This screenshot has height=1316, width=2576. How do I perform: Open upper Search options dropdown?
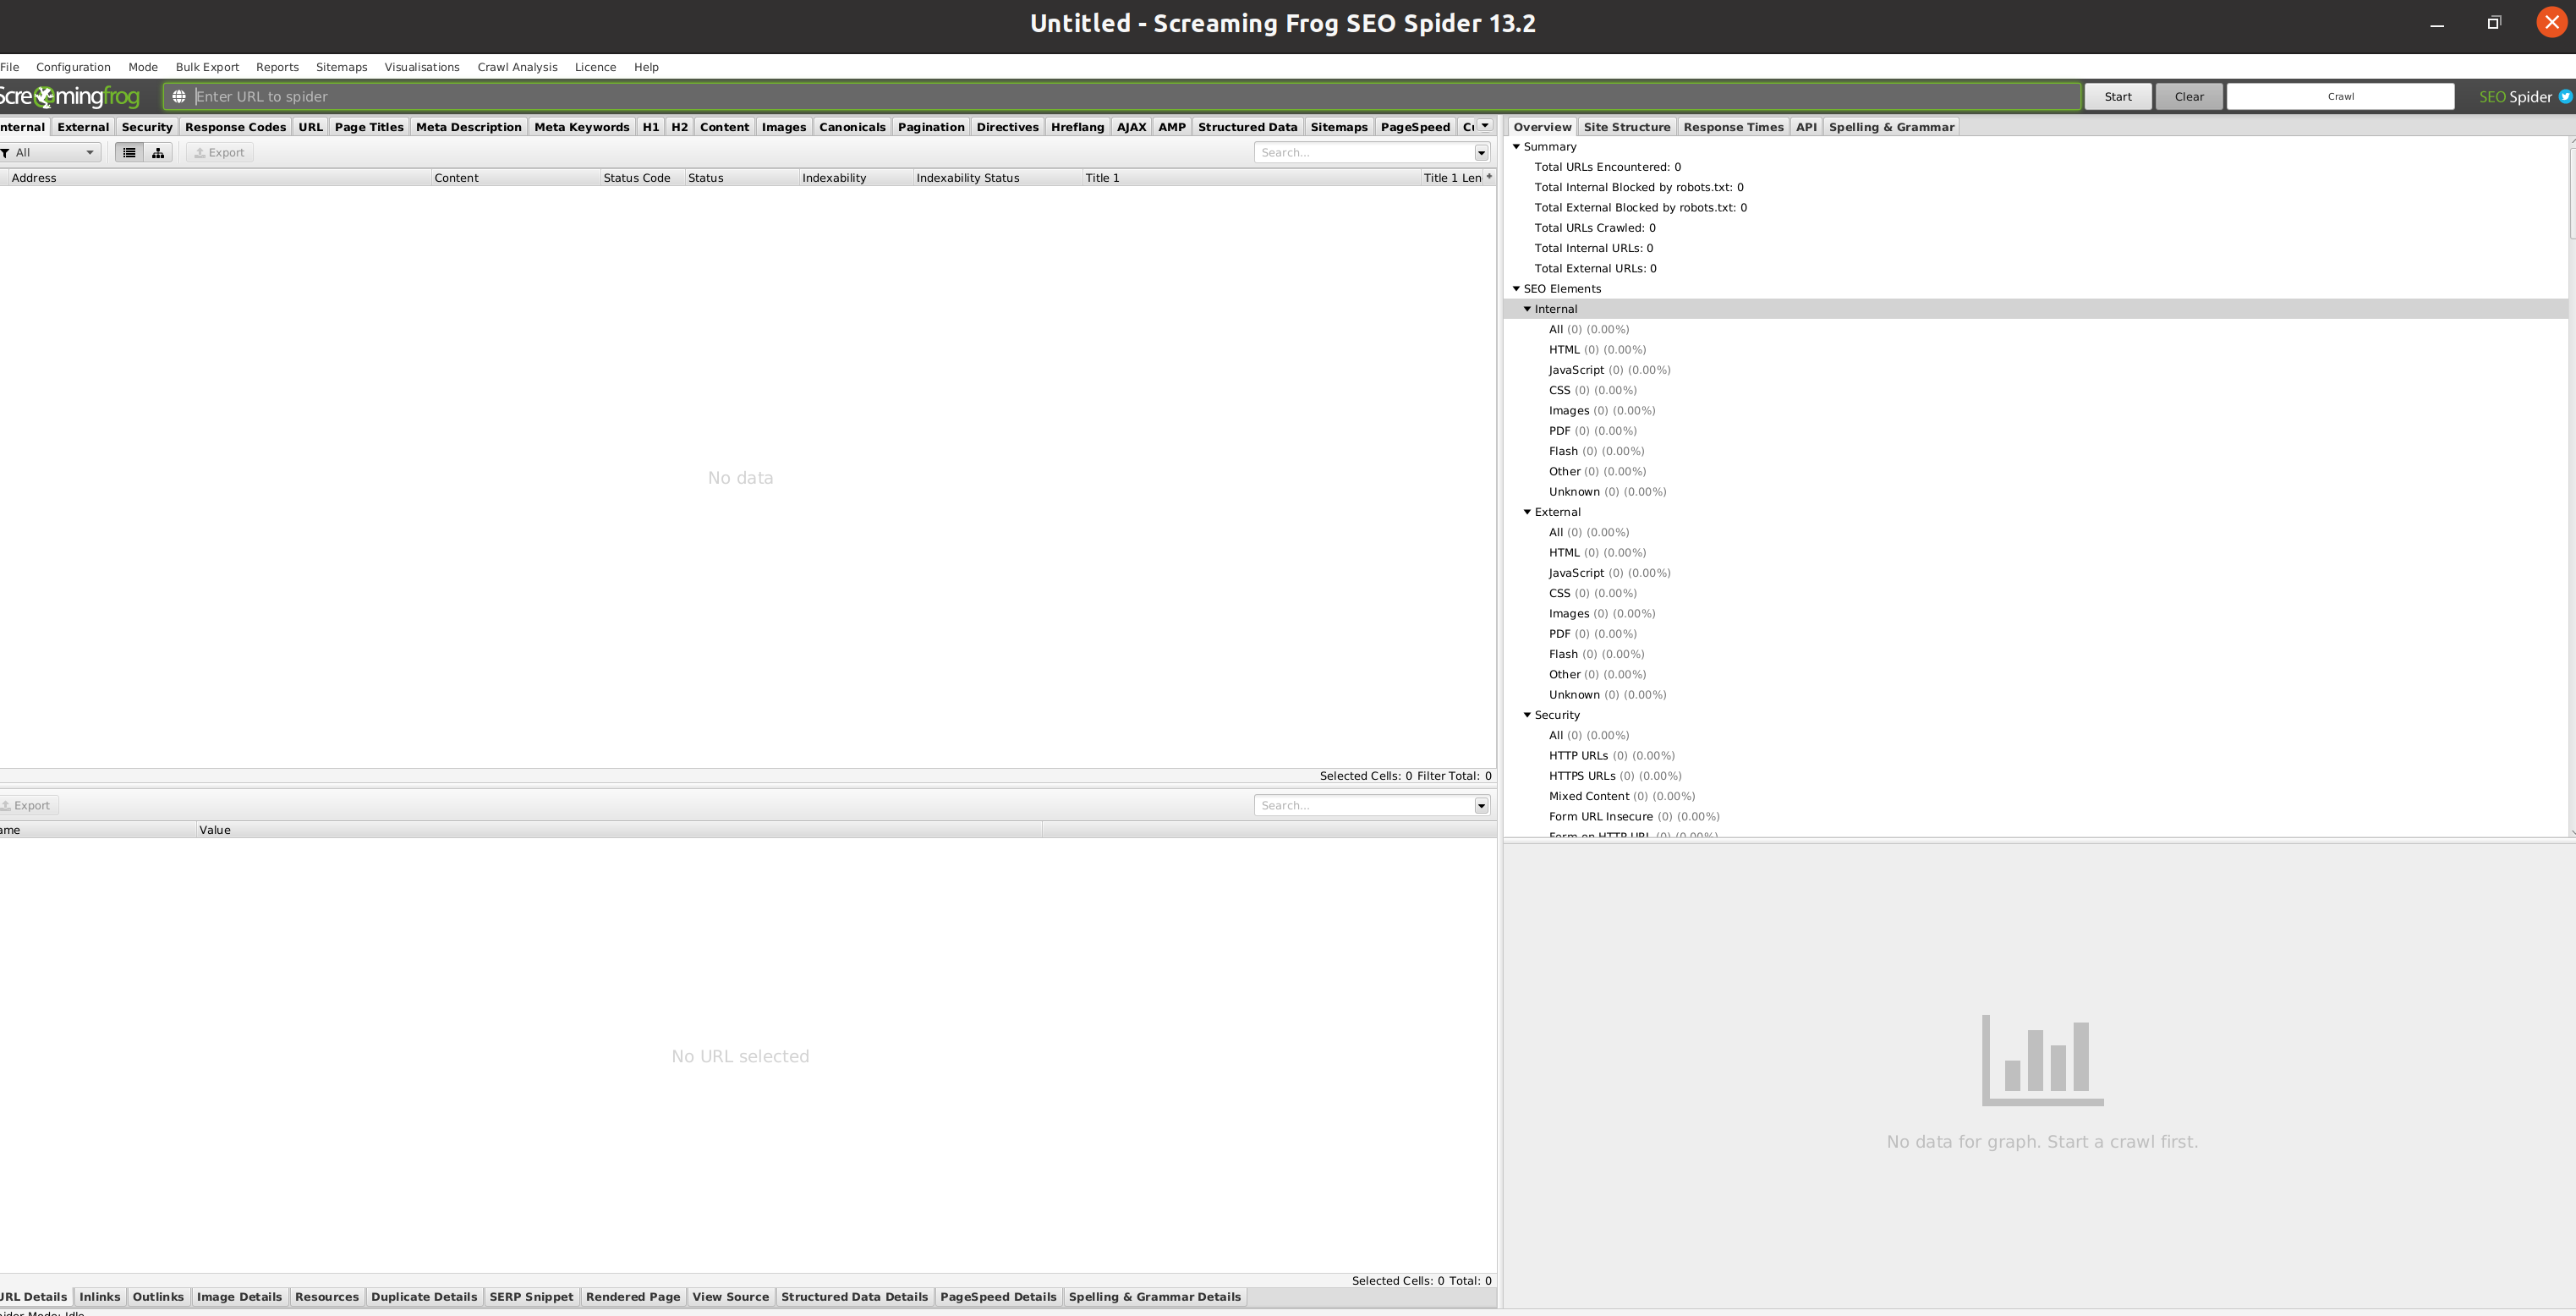(1481, 153)
